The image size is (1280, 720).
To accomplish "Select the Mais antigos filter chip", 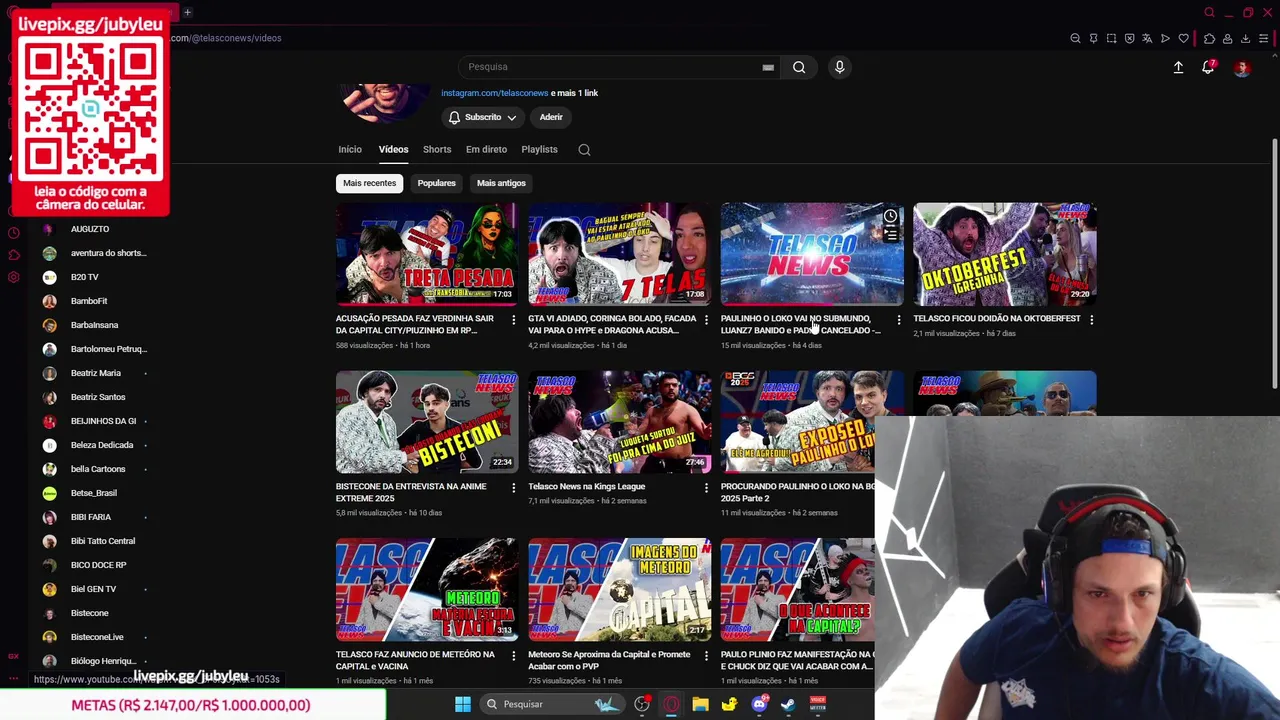I will pyautogui.click(x=501, y=183).
